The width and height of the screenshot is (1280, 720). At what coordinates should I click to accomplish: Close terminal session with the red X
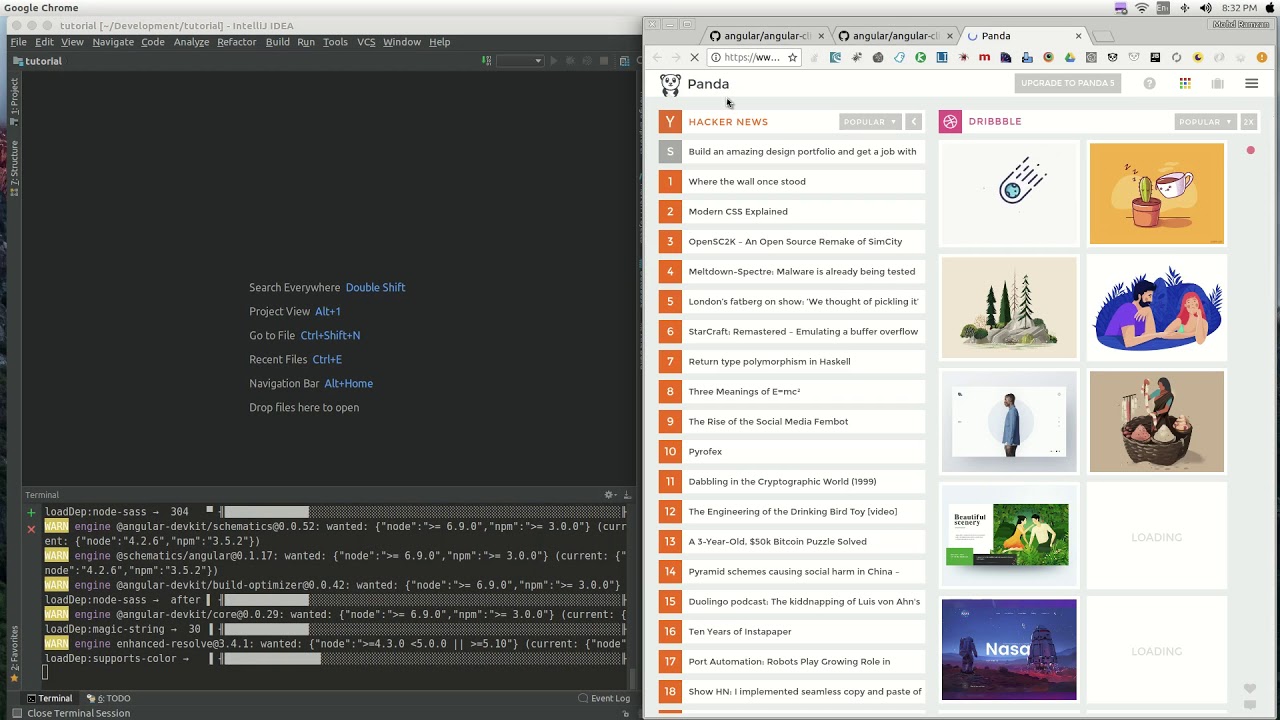[31, 529]
